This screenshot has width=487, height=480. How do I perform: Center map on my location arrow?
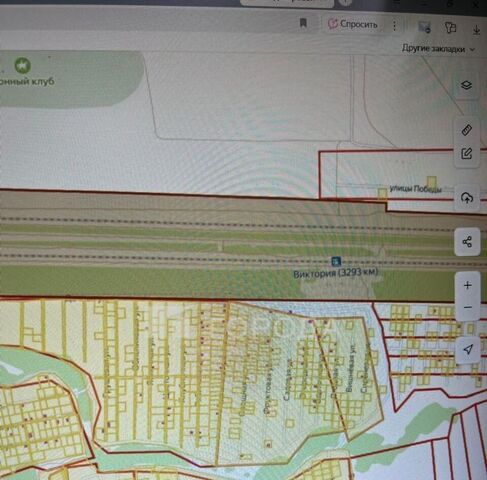468,349
